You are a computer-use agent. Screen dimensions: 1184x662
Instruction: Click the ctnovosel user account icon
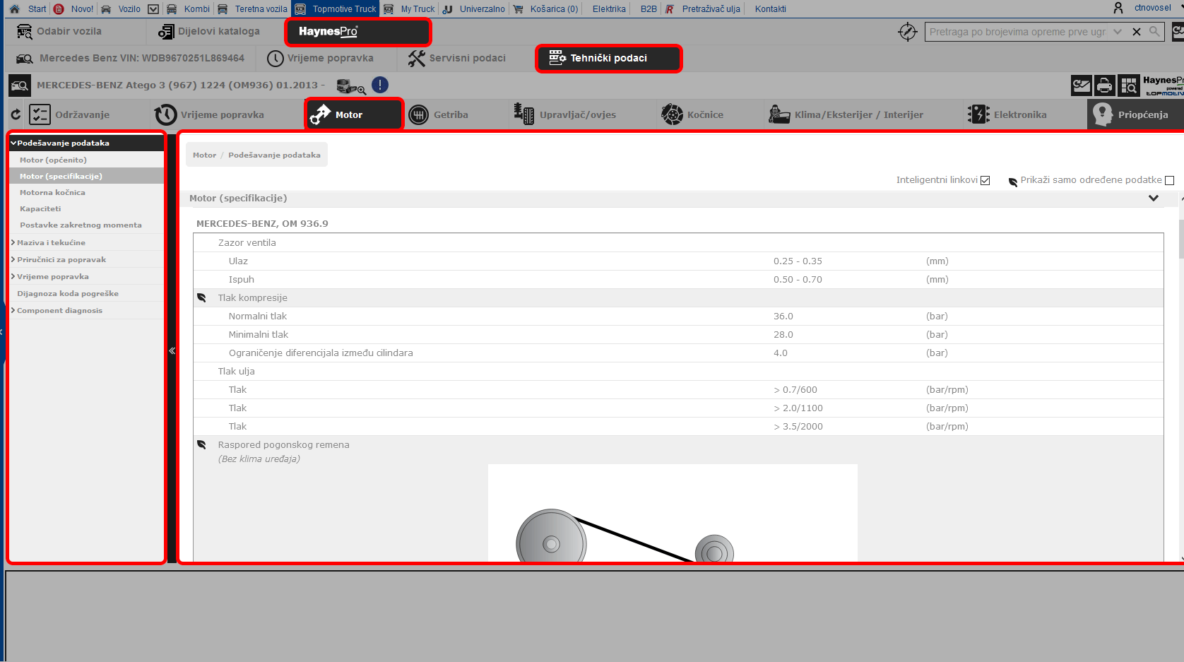(x=1118, y=8)
